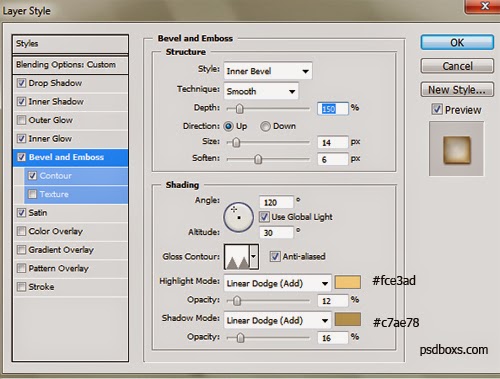Toggle the Contour sub-option checkbox
This screenshot has height=379, width=500.
pyautogui.click(x=32, y=176)
